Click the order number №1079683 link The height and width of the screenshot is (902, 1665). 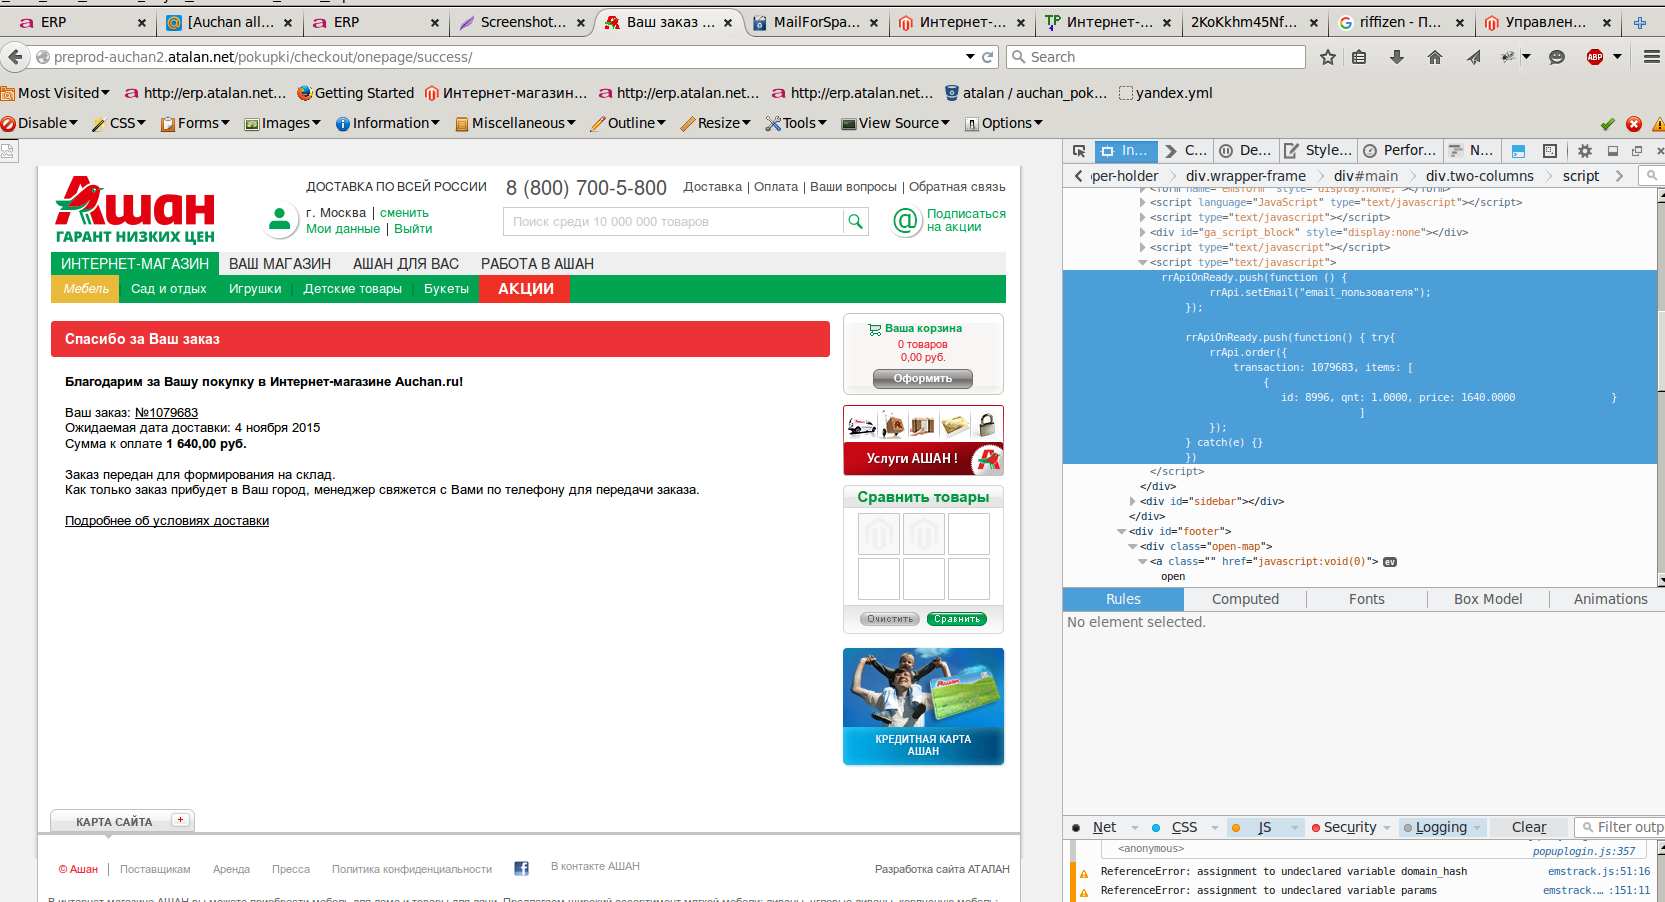pos(166,412)
